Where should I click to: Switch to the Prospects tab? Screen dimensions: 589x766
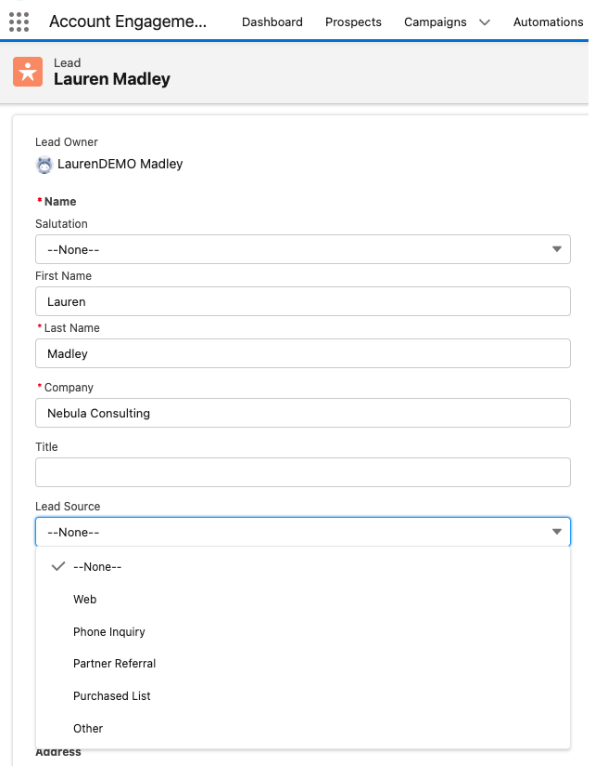353,22
